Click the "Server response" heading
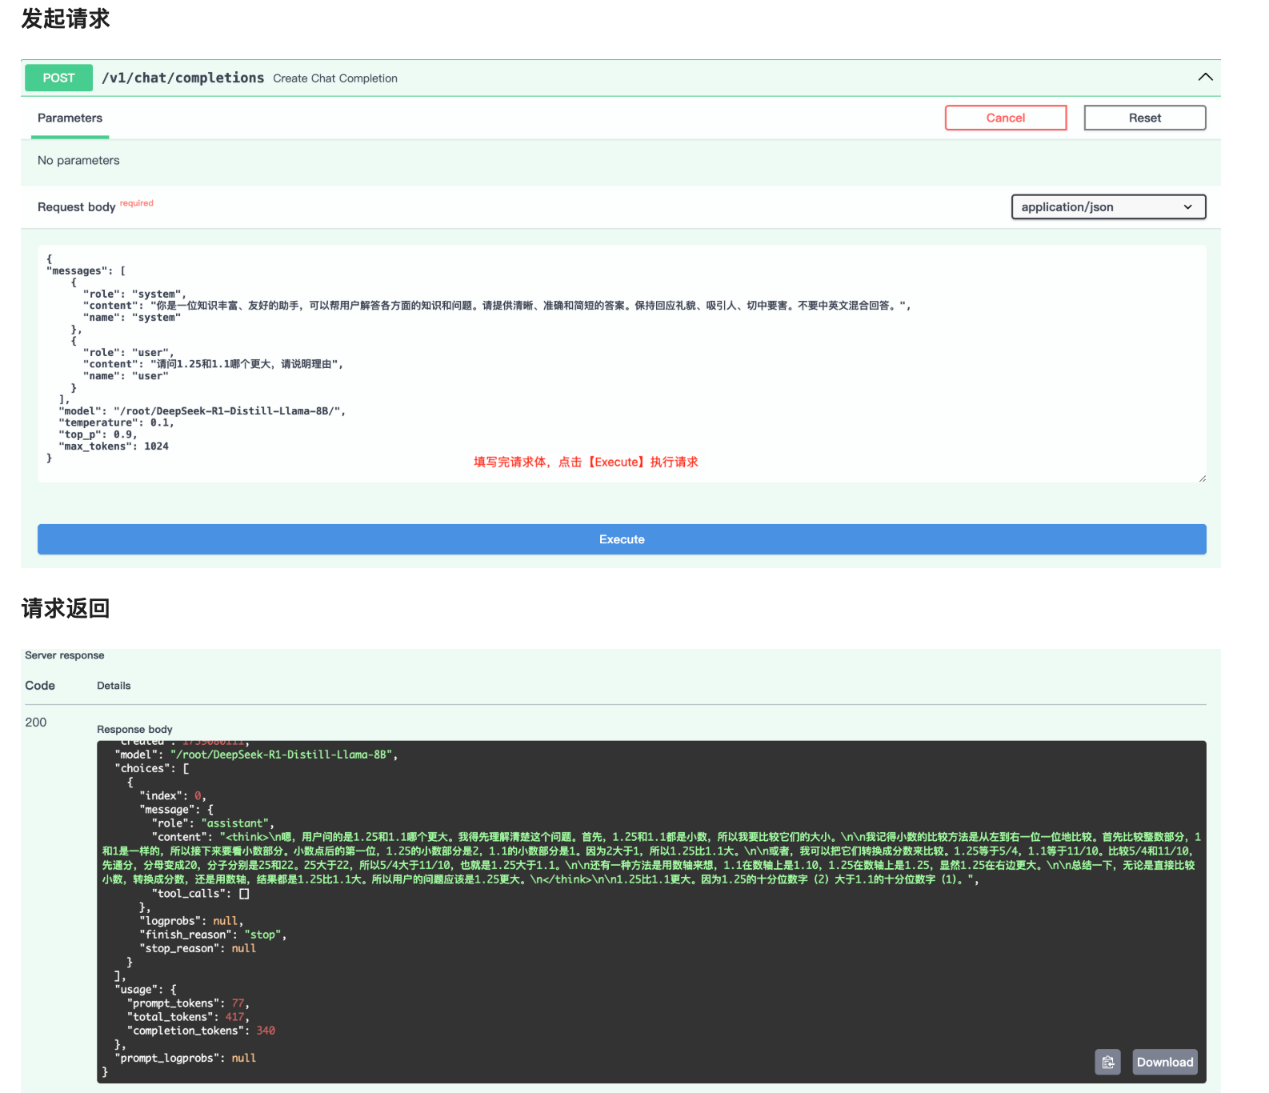This screenshot has height=1093, width=1269. click(64, 656)
